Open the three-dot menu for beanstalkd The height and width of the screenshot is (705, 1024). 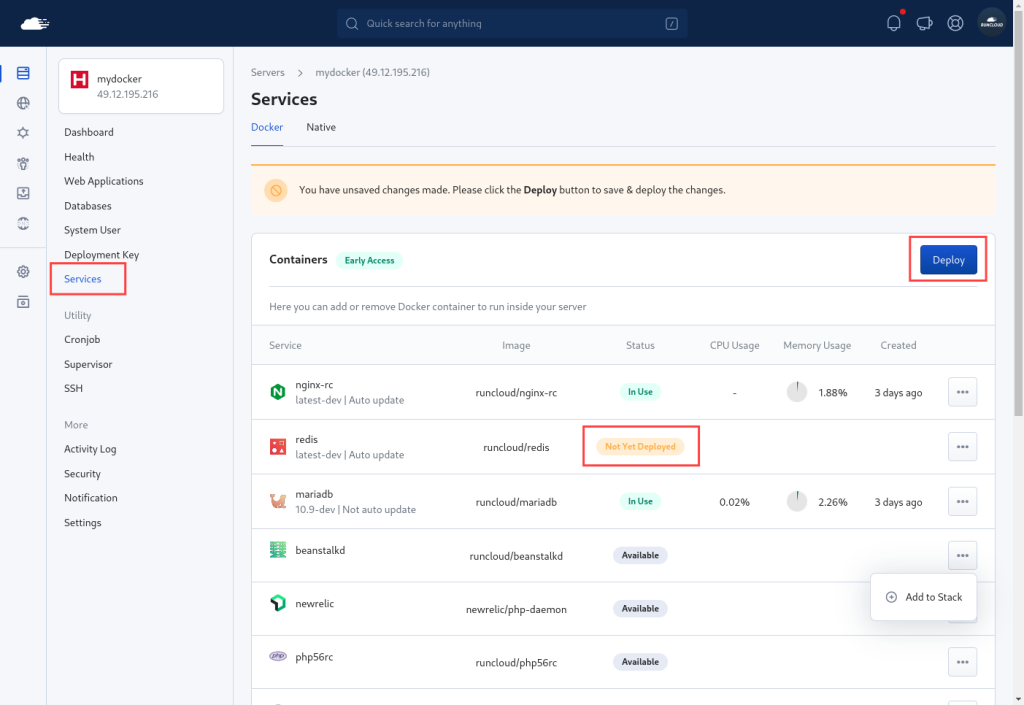coord(962,556)
